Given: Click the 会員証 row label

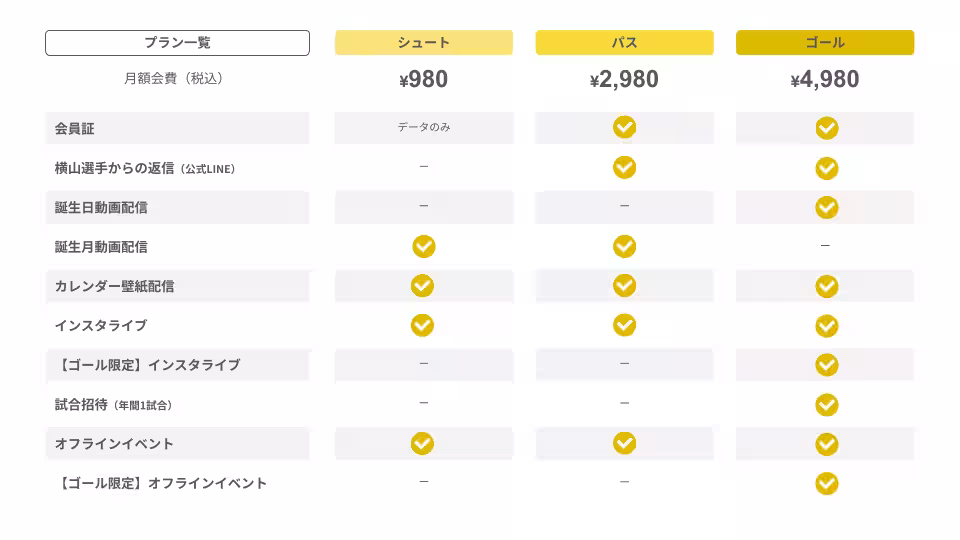Looking at the screenshot, I should tap(75, 129).
